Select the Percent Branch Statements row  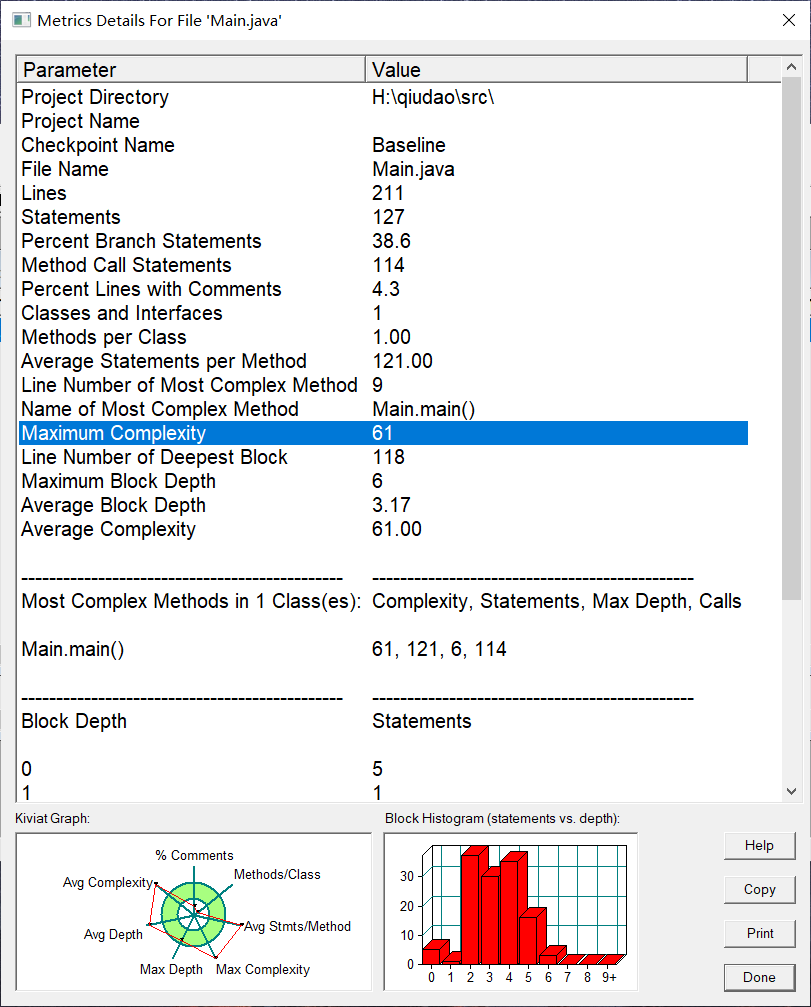[x=383, y=241]
